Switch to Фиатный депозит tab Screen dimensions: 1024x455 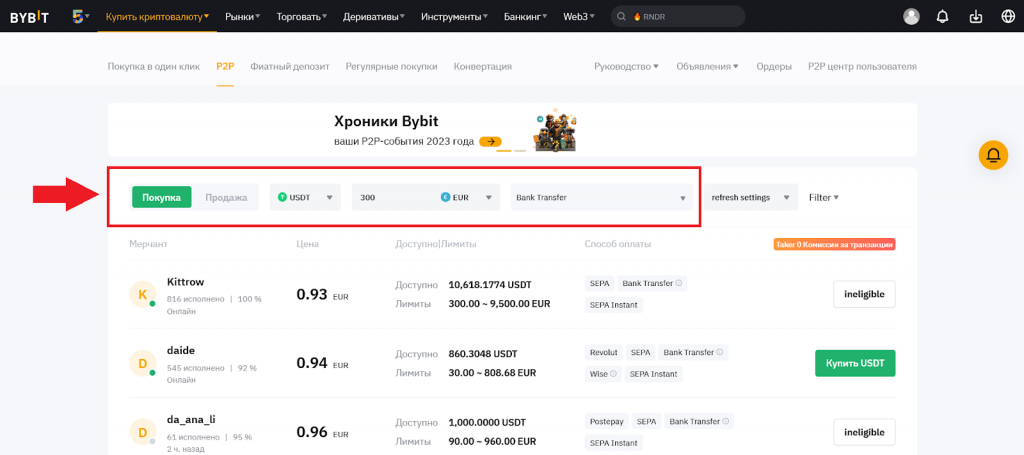[289, 66]
